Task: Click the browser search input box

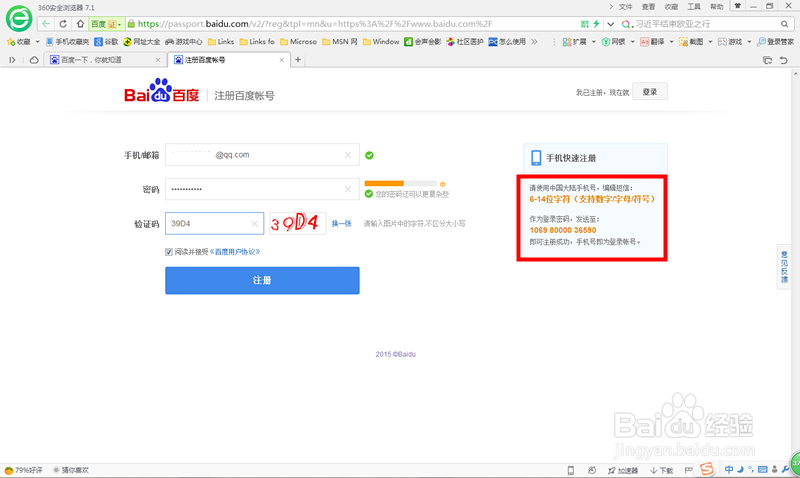Action: [704, 24]
